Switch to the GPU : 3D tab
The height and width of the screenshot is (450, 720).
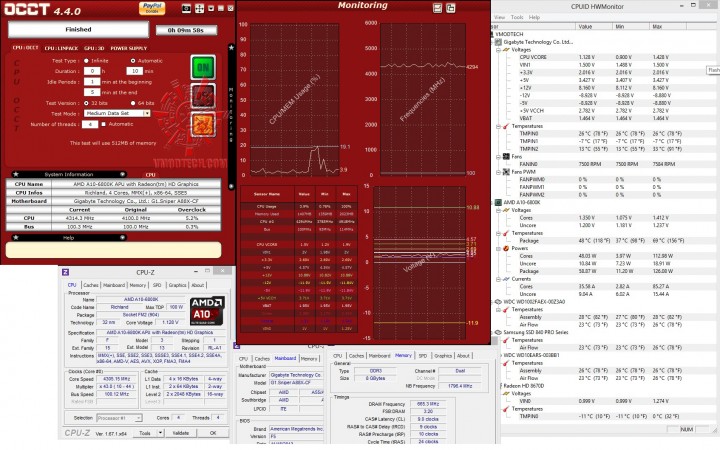[94, 48]
